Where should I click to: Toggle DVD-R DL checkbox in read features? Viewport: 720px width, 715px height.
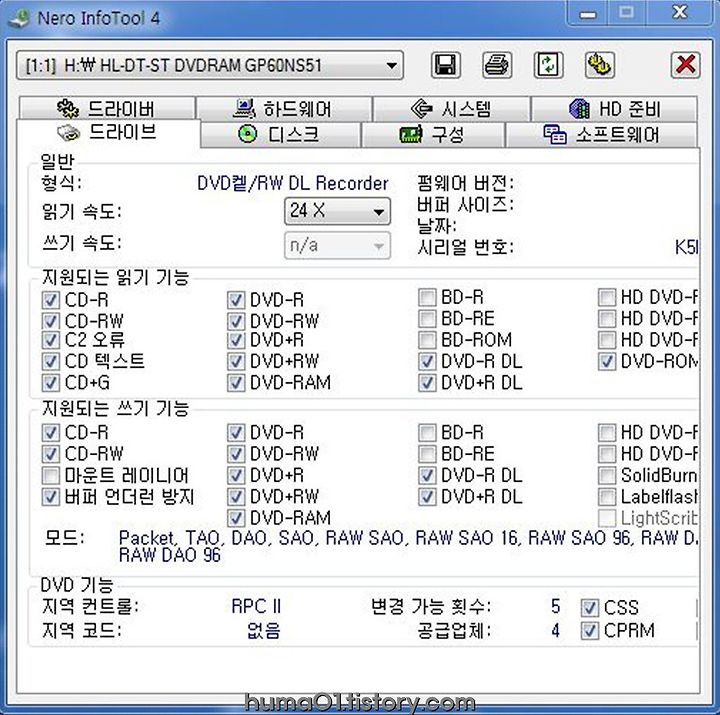(x=427, y=361)
